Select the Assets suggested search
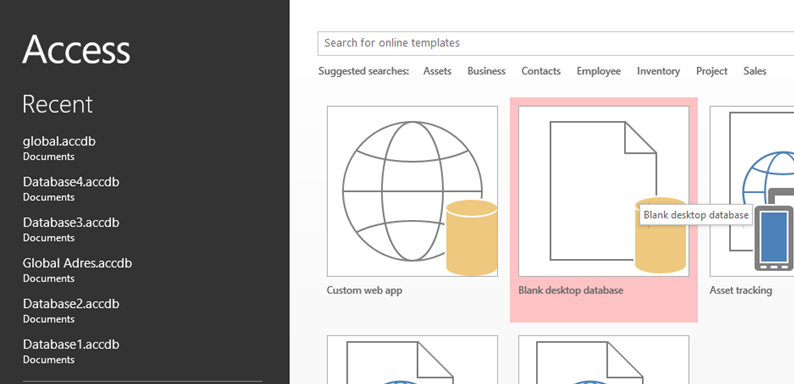The height and width of the screenshot is (384, 794). 437,71
